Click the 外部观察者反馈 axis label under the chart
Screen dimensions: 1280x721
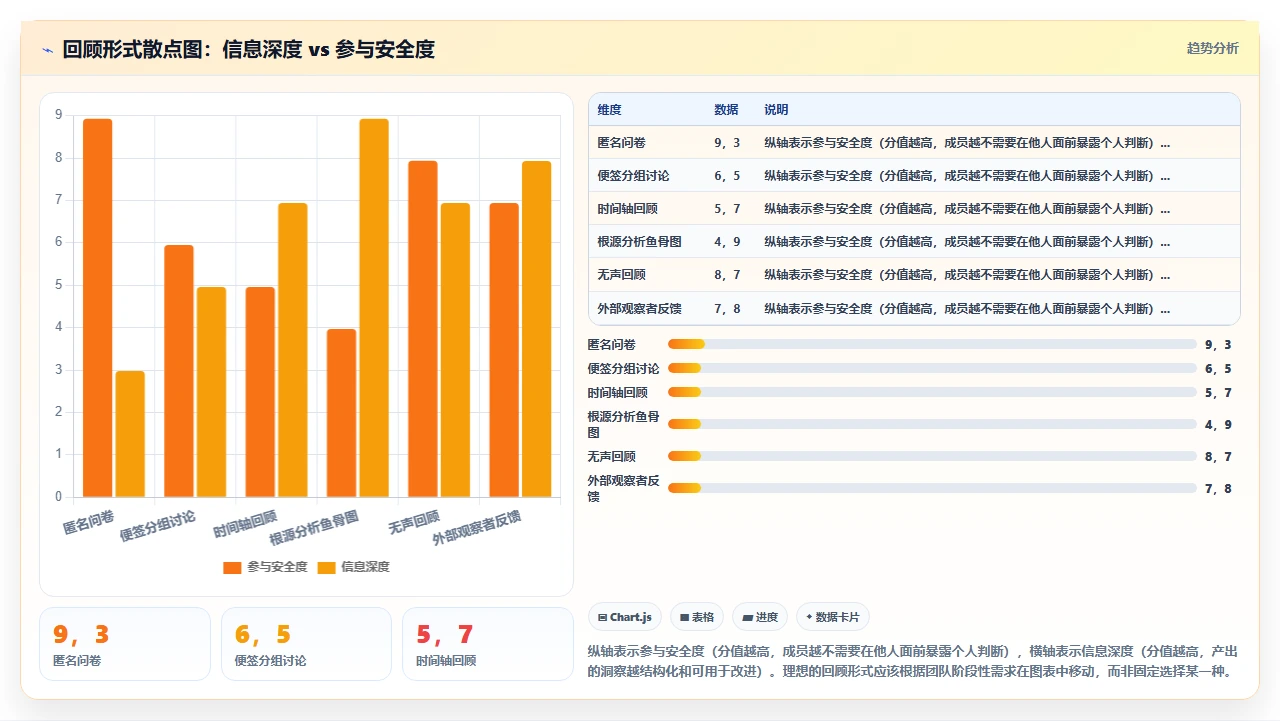476,527
